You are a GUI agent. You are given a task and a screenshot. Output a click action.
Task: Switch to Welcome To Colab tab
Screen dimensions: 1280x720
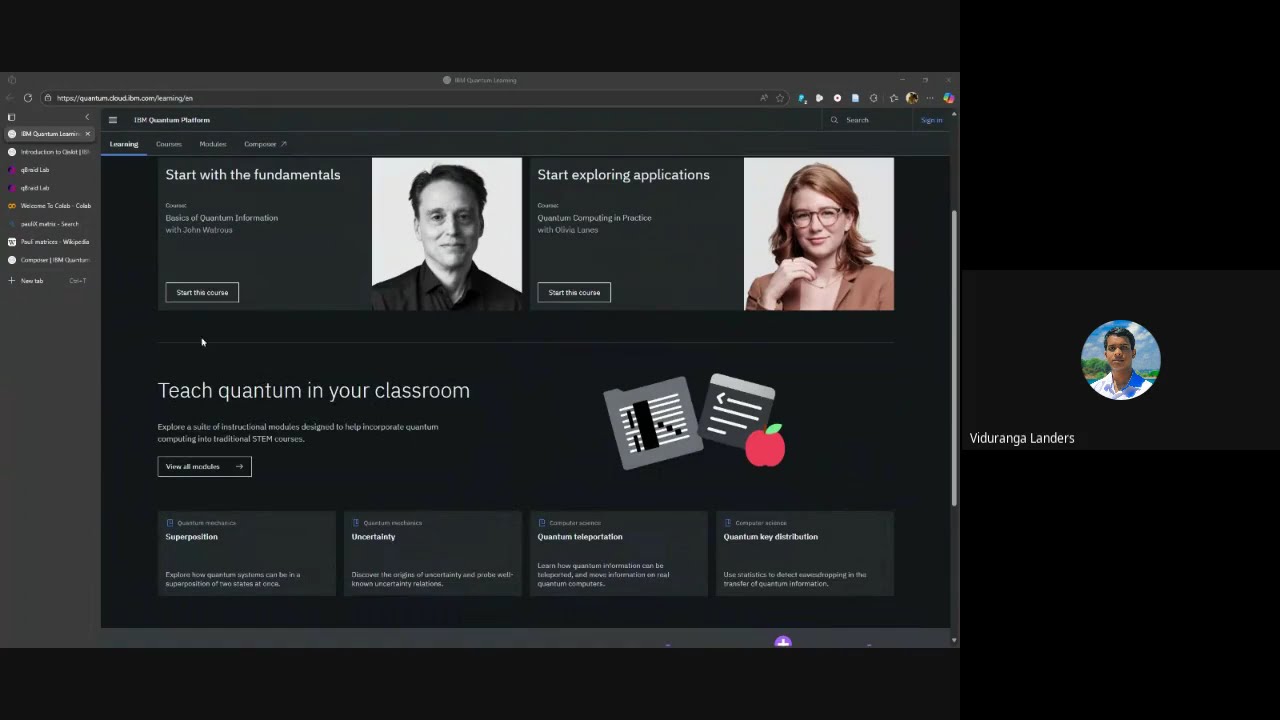48,206
